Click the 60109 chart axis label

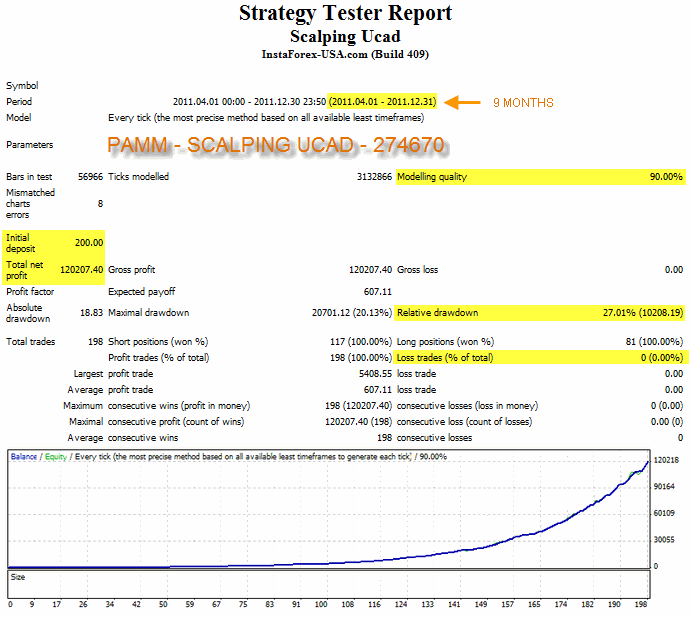(664, 513)
